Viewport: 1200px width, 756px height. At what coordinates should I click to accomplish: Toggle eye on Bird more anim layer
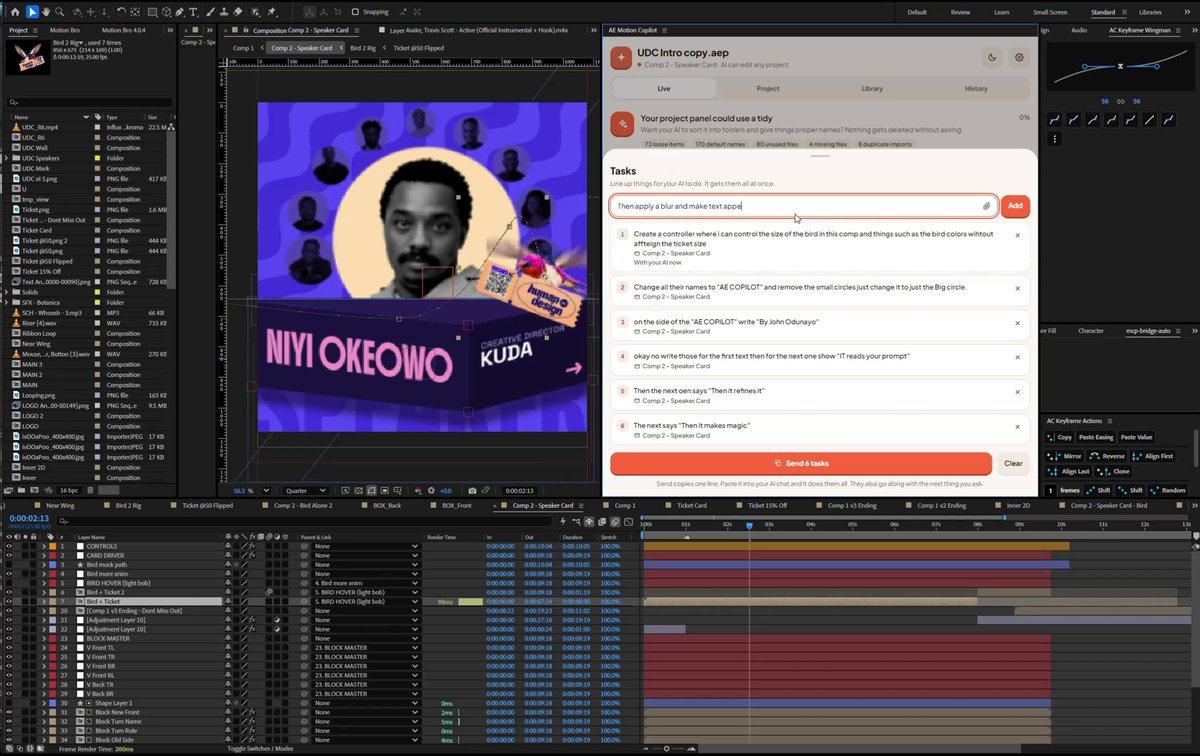9,574
